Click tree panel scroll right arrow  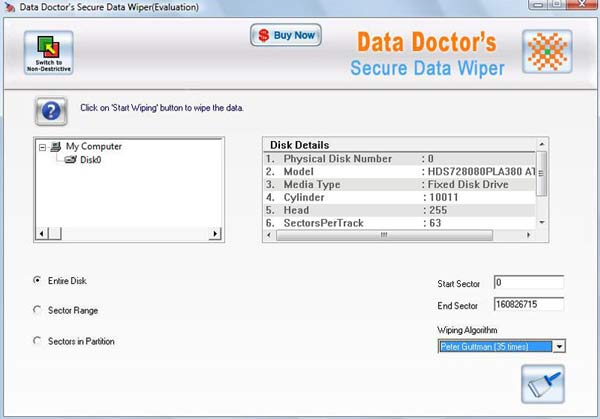click(215, 233)
